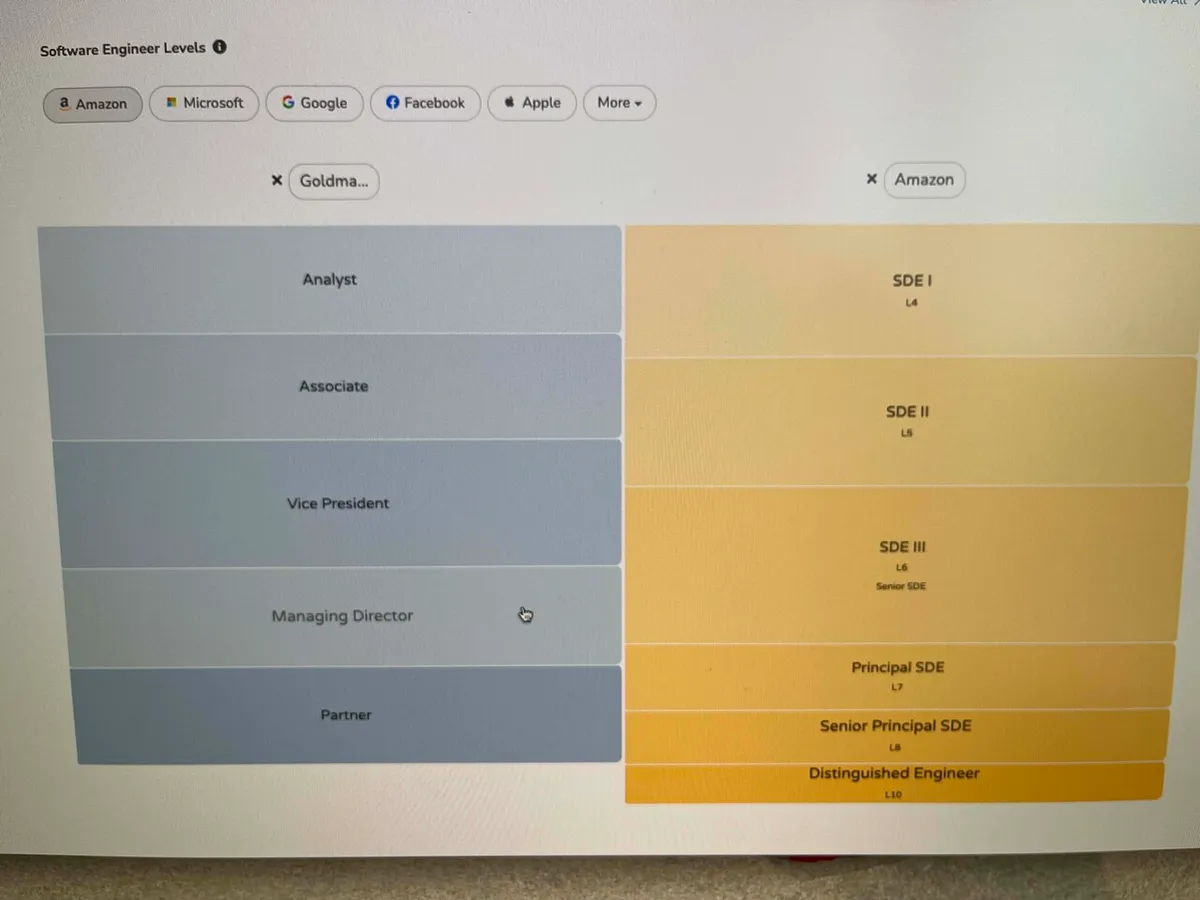
Task: Select the Amazon company chip
Action: tap(92, 104)
